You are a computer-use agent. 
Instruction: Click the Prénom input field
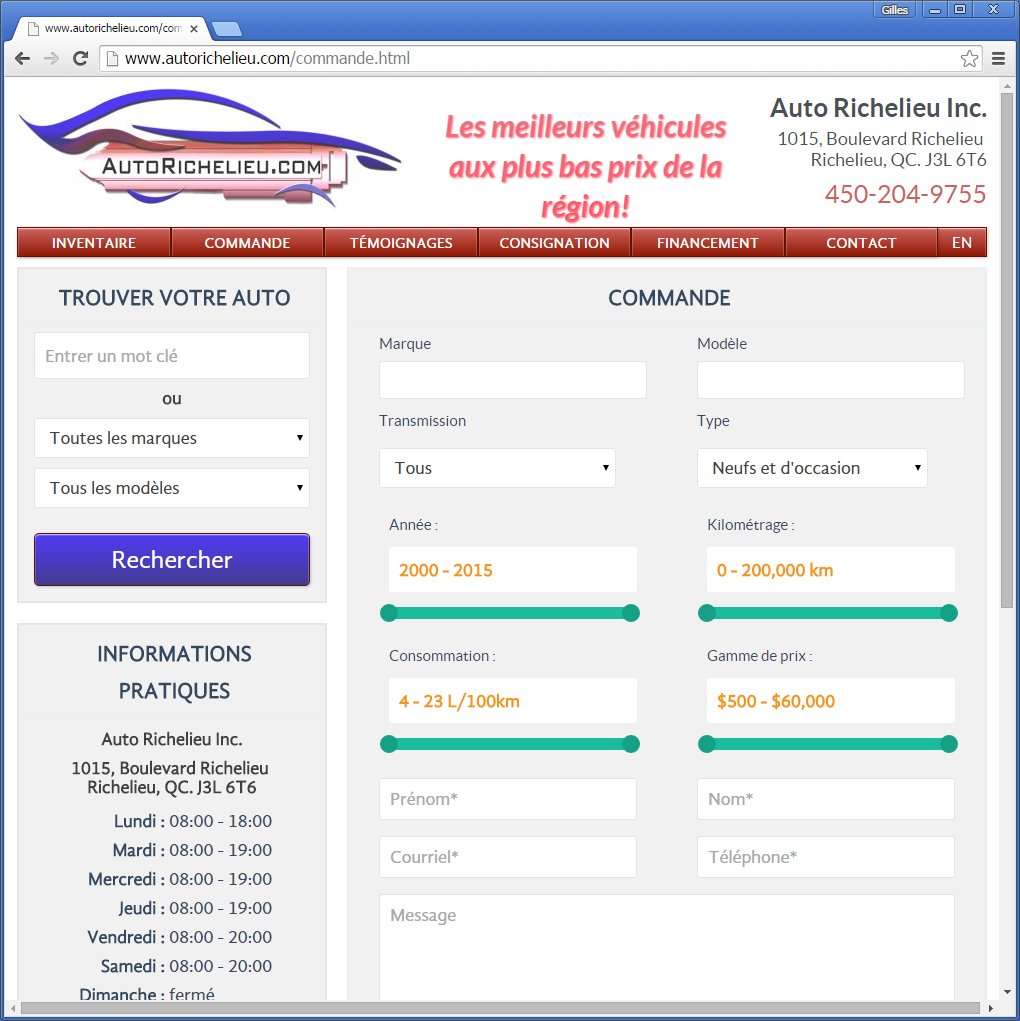[508, 800]
